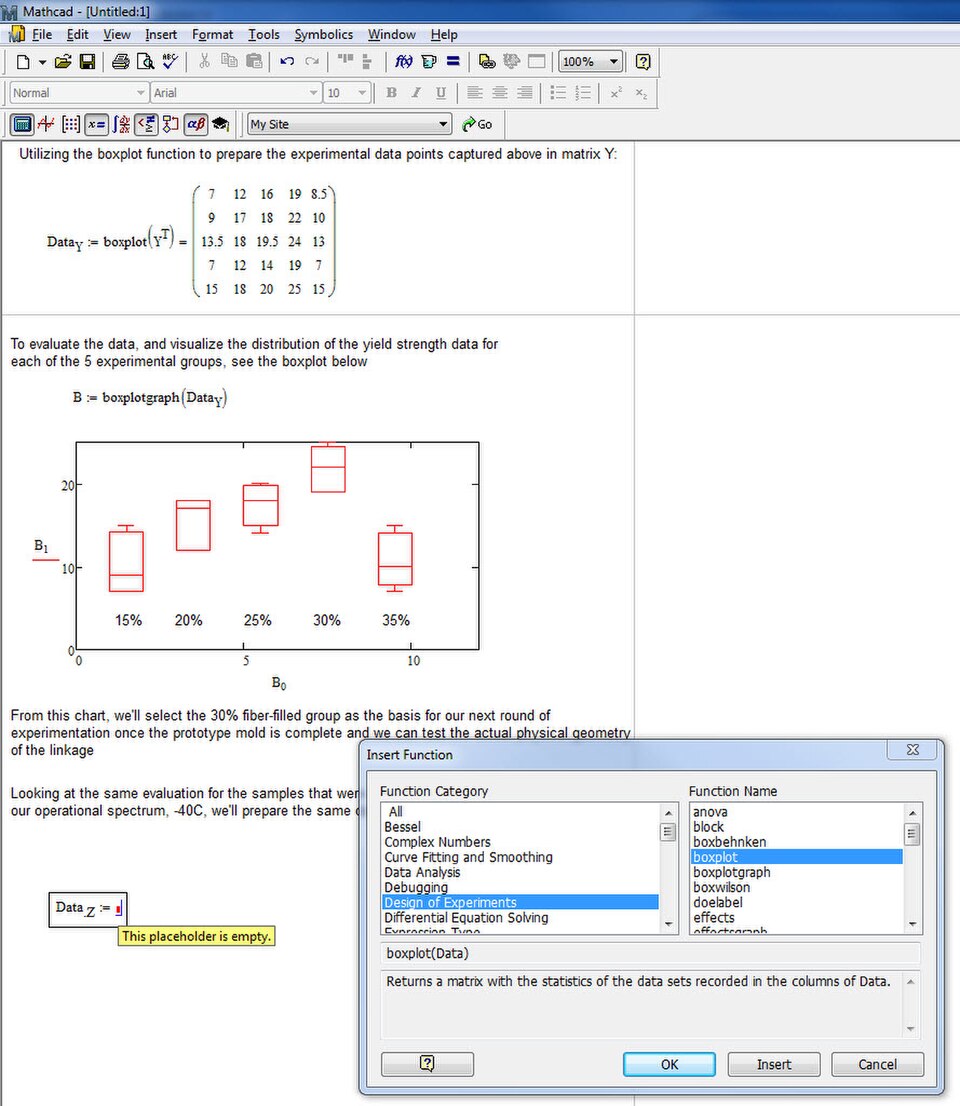Click Insert button in dialog
The image size is (960, 1106).
coord(774,1064)
